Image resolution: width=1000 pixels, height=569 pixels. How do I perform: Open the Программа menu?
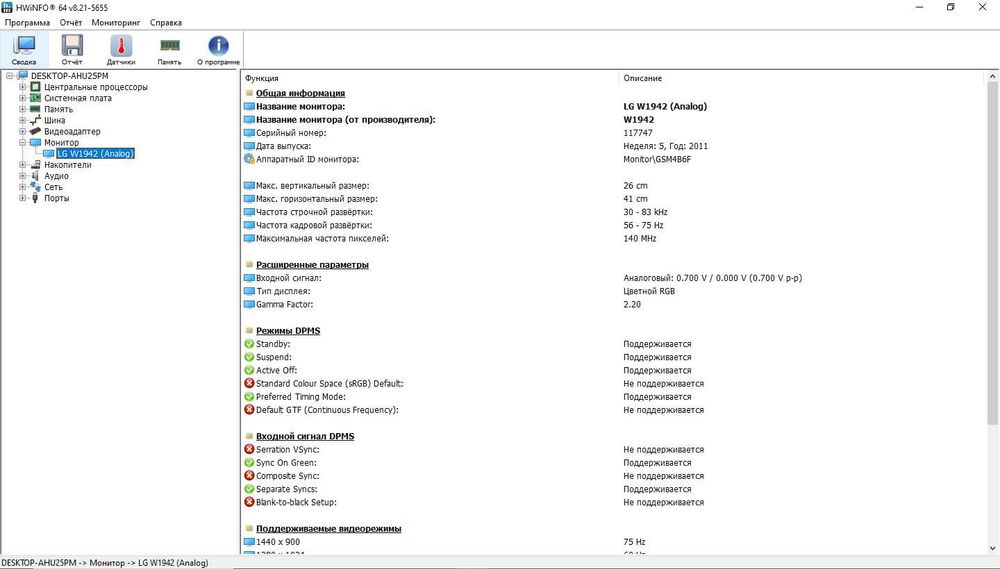click(27, 22)
